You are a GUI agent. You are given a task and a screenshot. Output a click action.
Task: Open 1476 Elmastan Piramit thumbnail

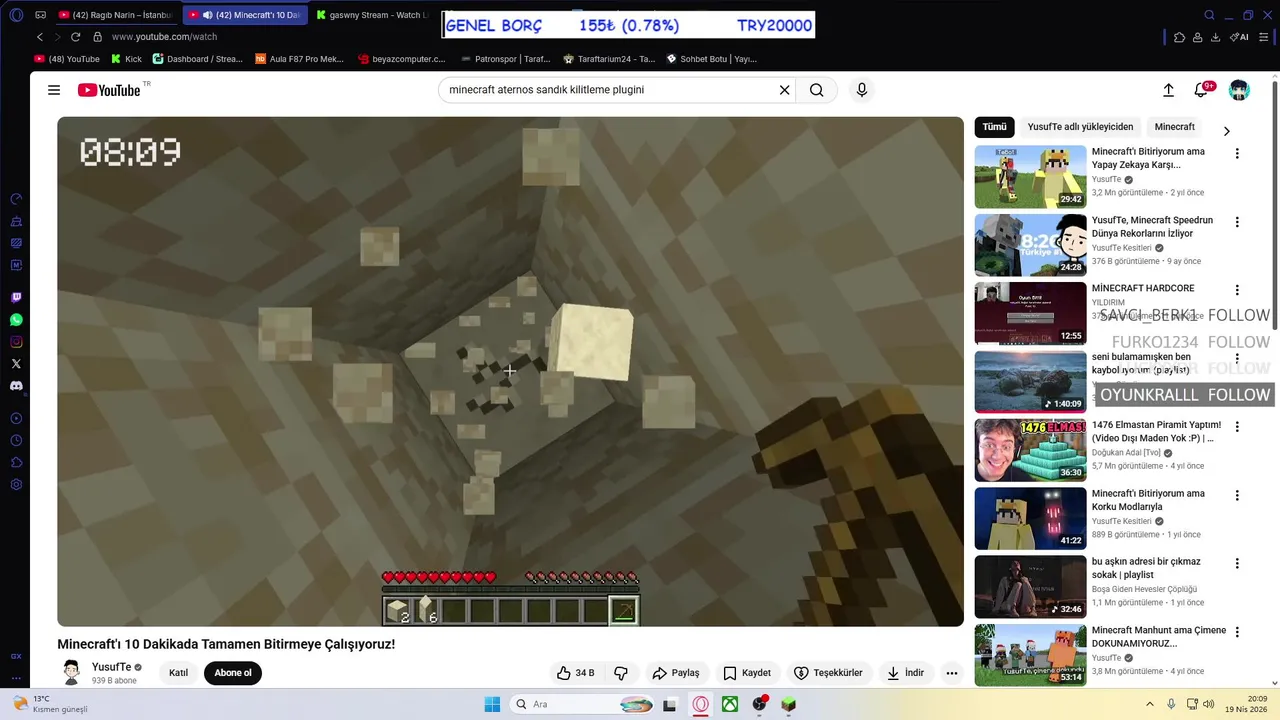1030,450
